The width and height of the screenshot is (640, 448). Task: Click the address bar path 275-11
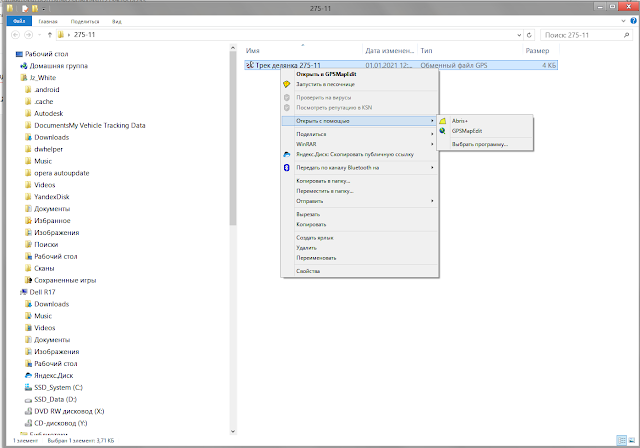[84, 35]
